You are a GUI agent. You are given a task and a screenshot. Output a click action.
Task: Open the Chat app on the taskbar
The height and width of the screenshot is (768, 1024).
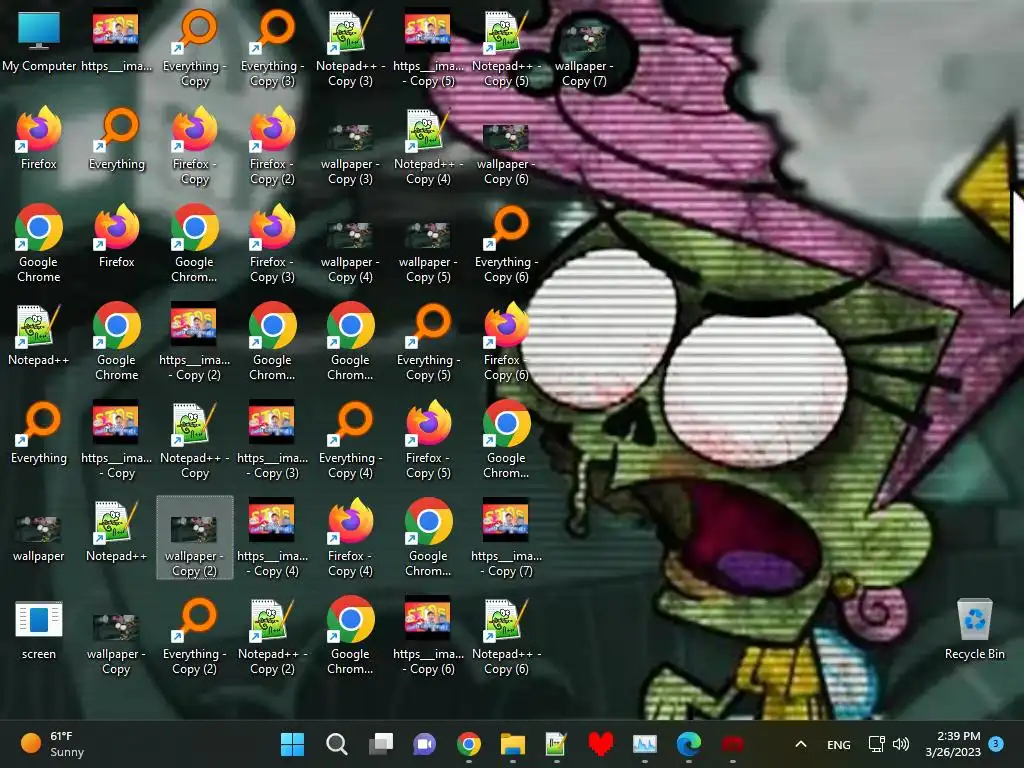(424, 744)
